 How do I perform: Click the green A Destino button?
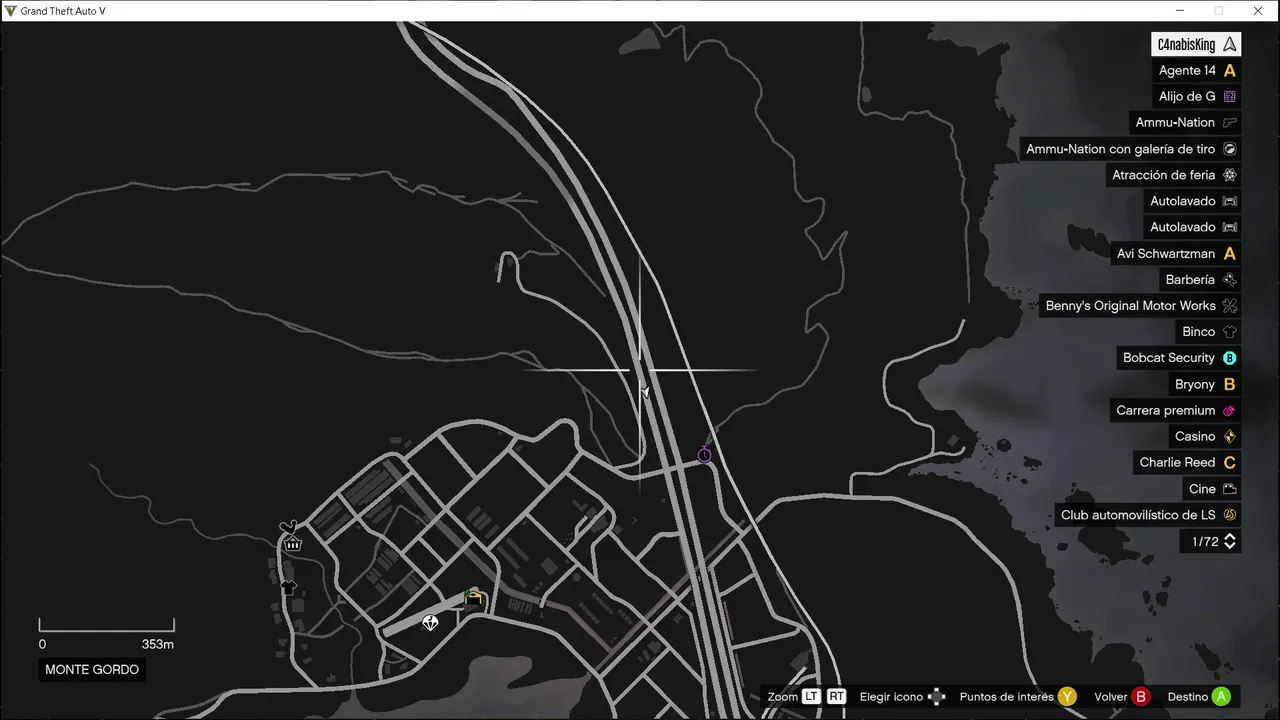[x=1221, y=697]
